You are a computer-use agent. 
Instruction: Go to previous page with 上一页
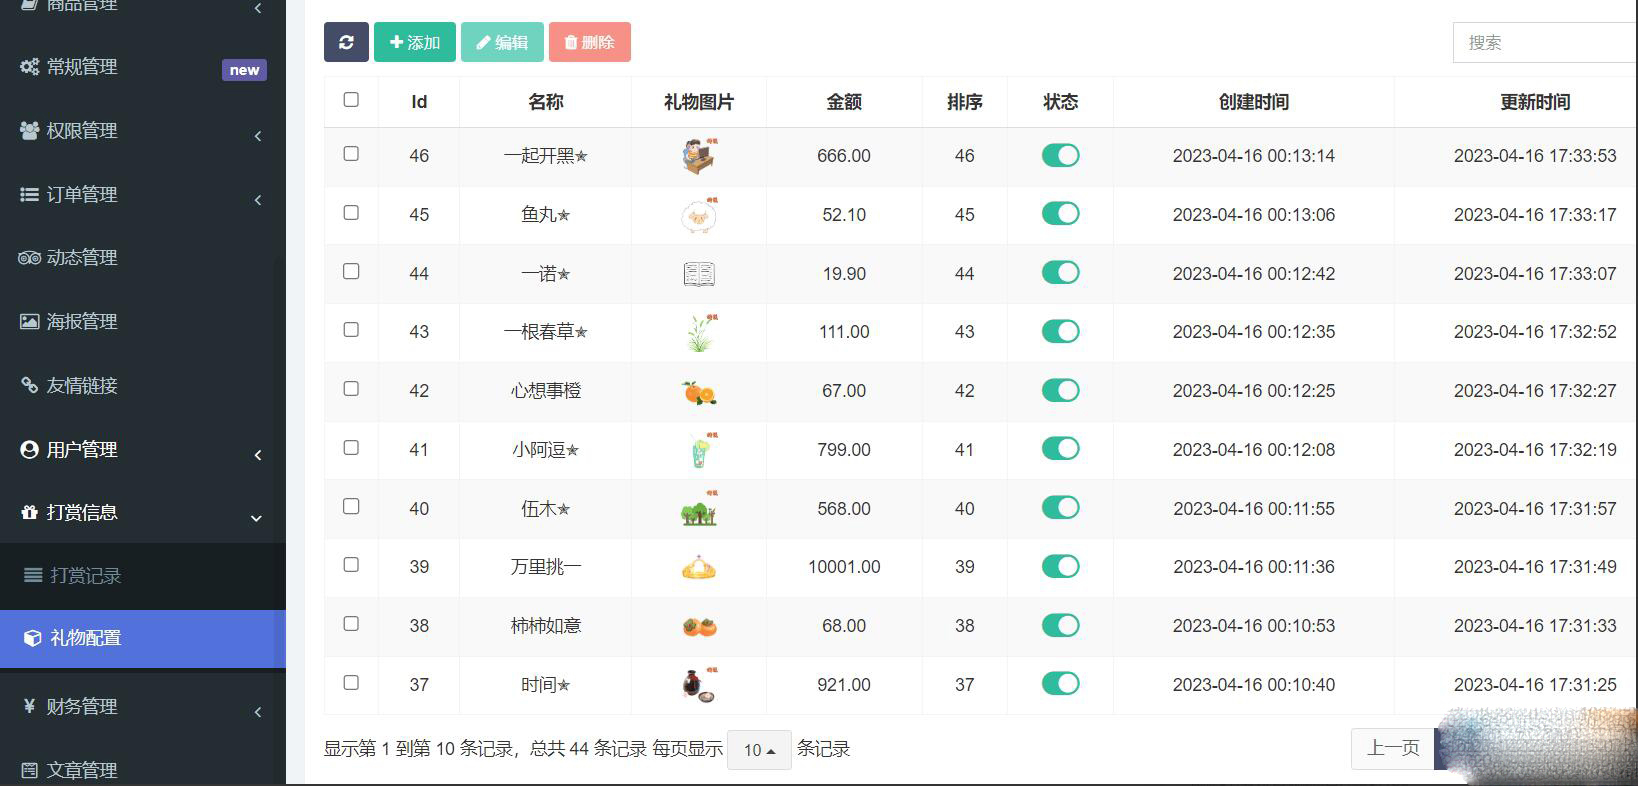[1393, 748]
